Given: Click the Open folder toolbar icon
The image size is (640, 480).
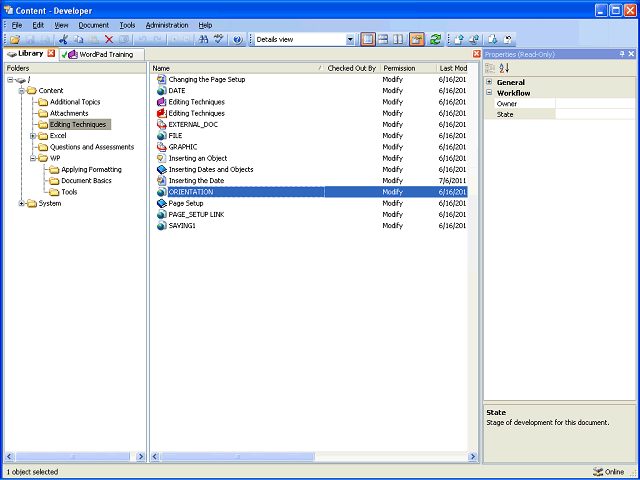Looking at the screenshot, I should point(15,40).
